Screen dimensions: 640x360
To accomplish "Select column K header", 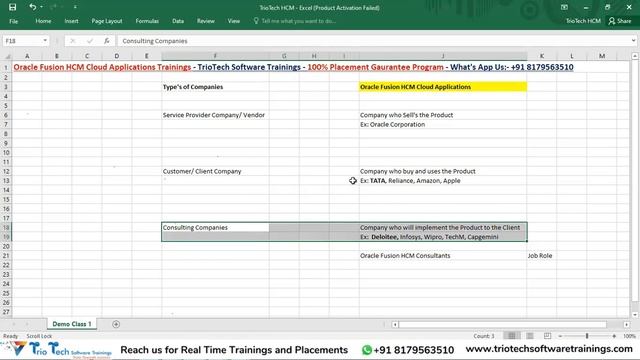I will coord(542,56).
